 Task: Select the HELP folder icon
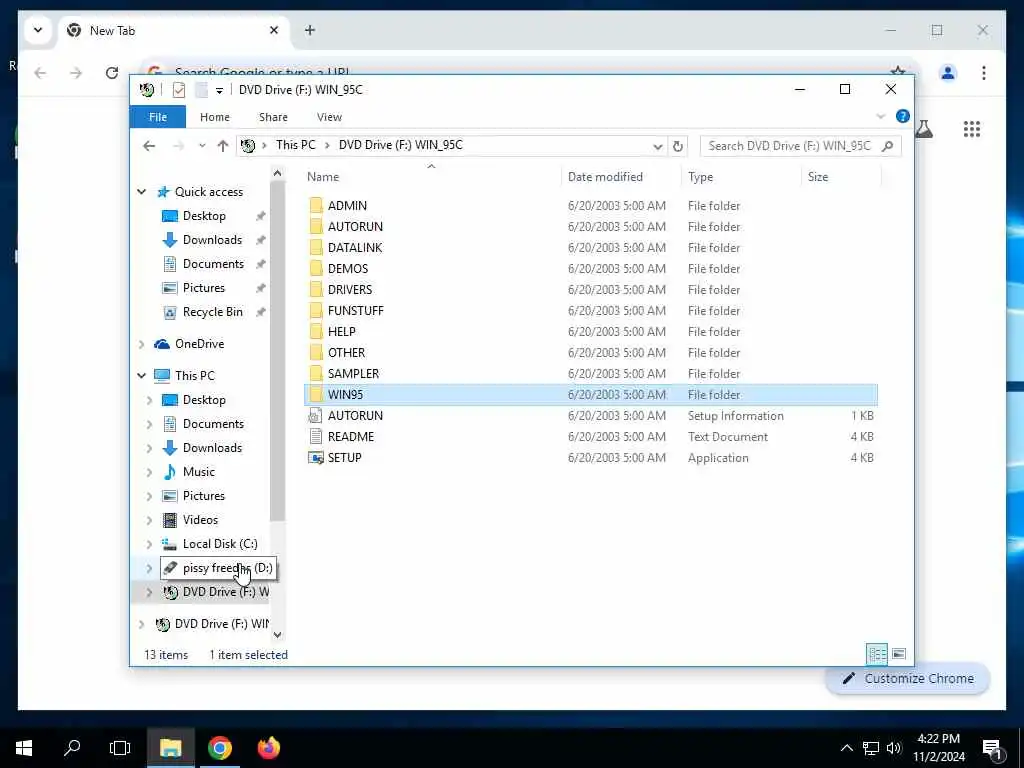click(316, 331)
